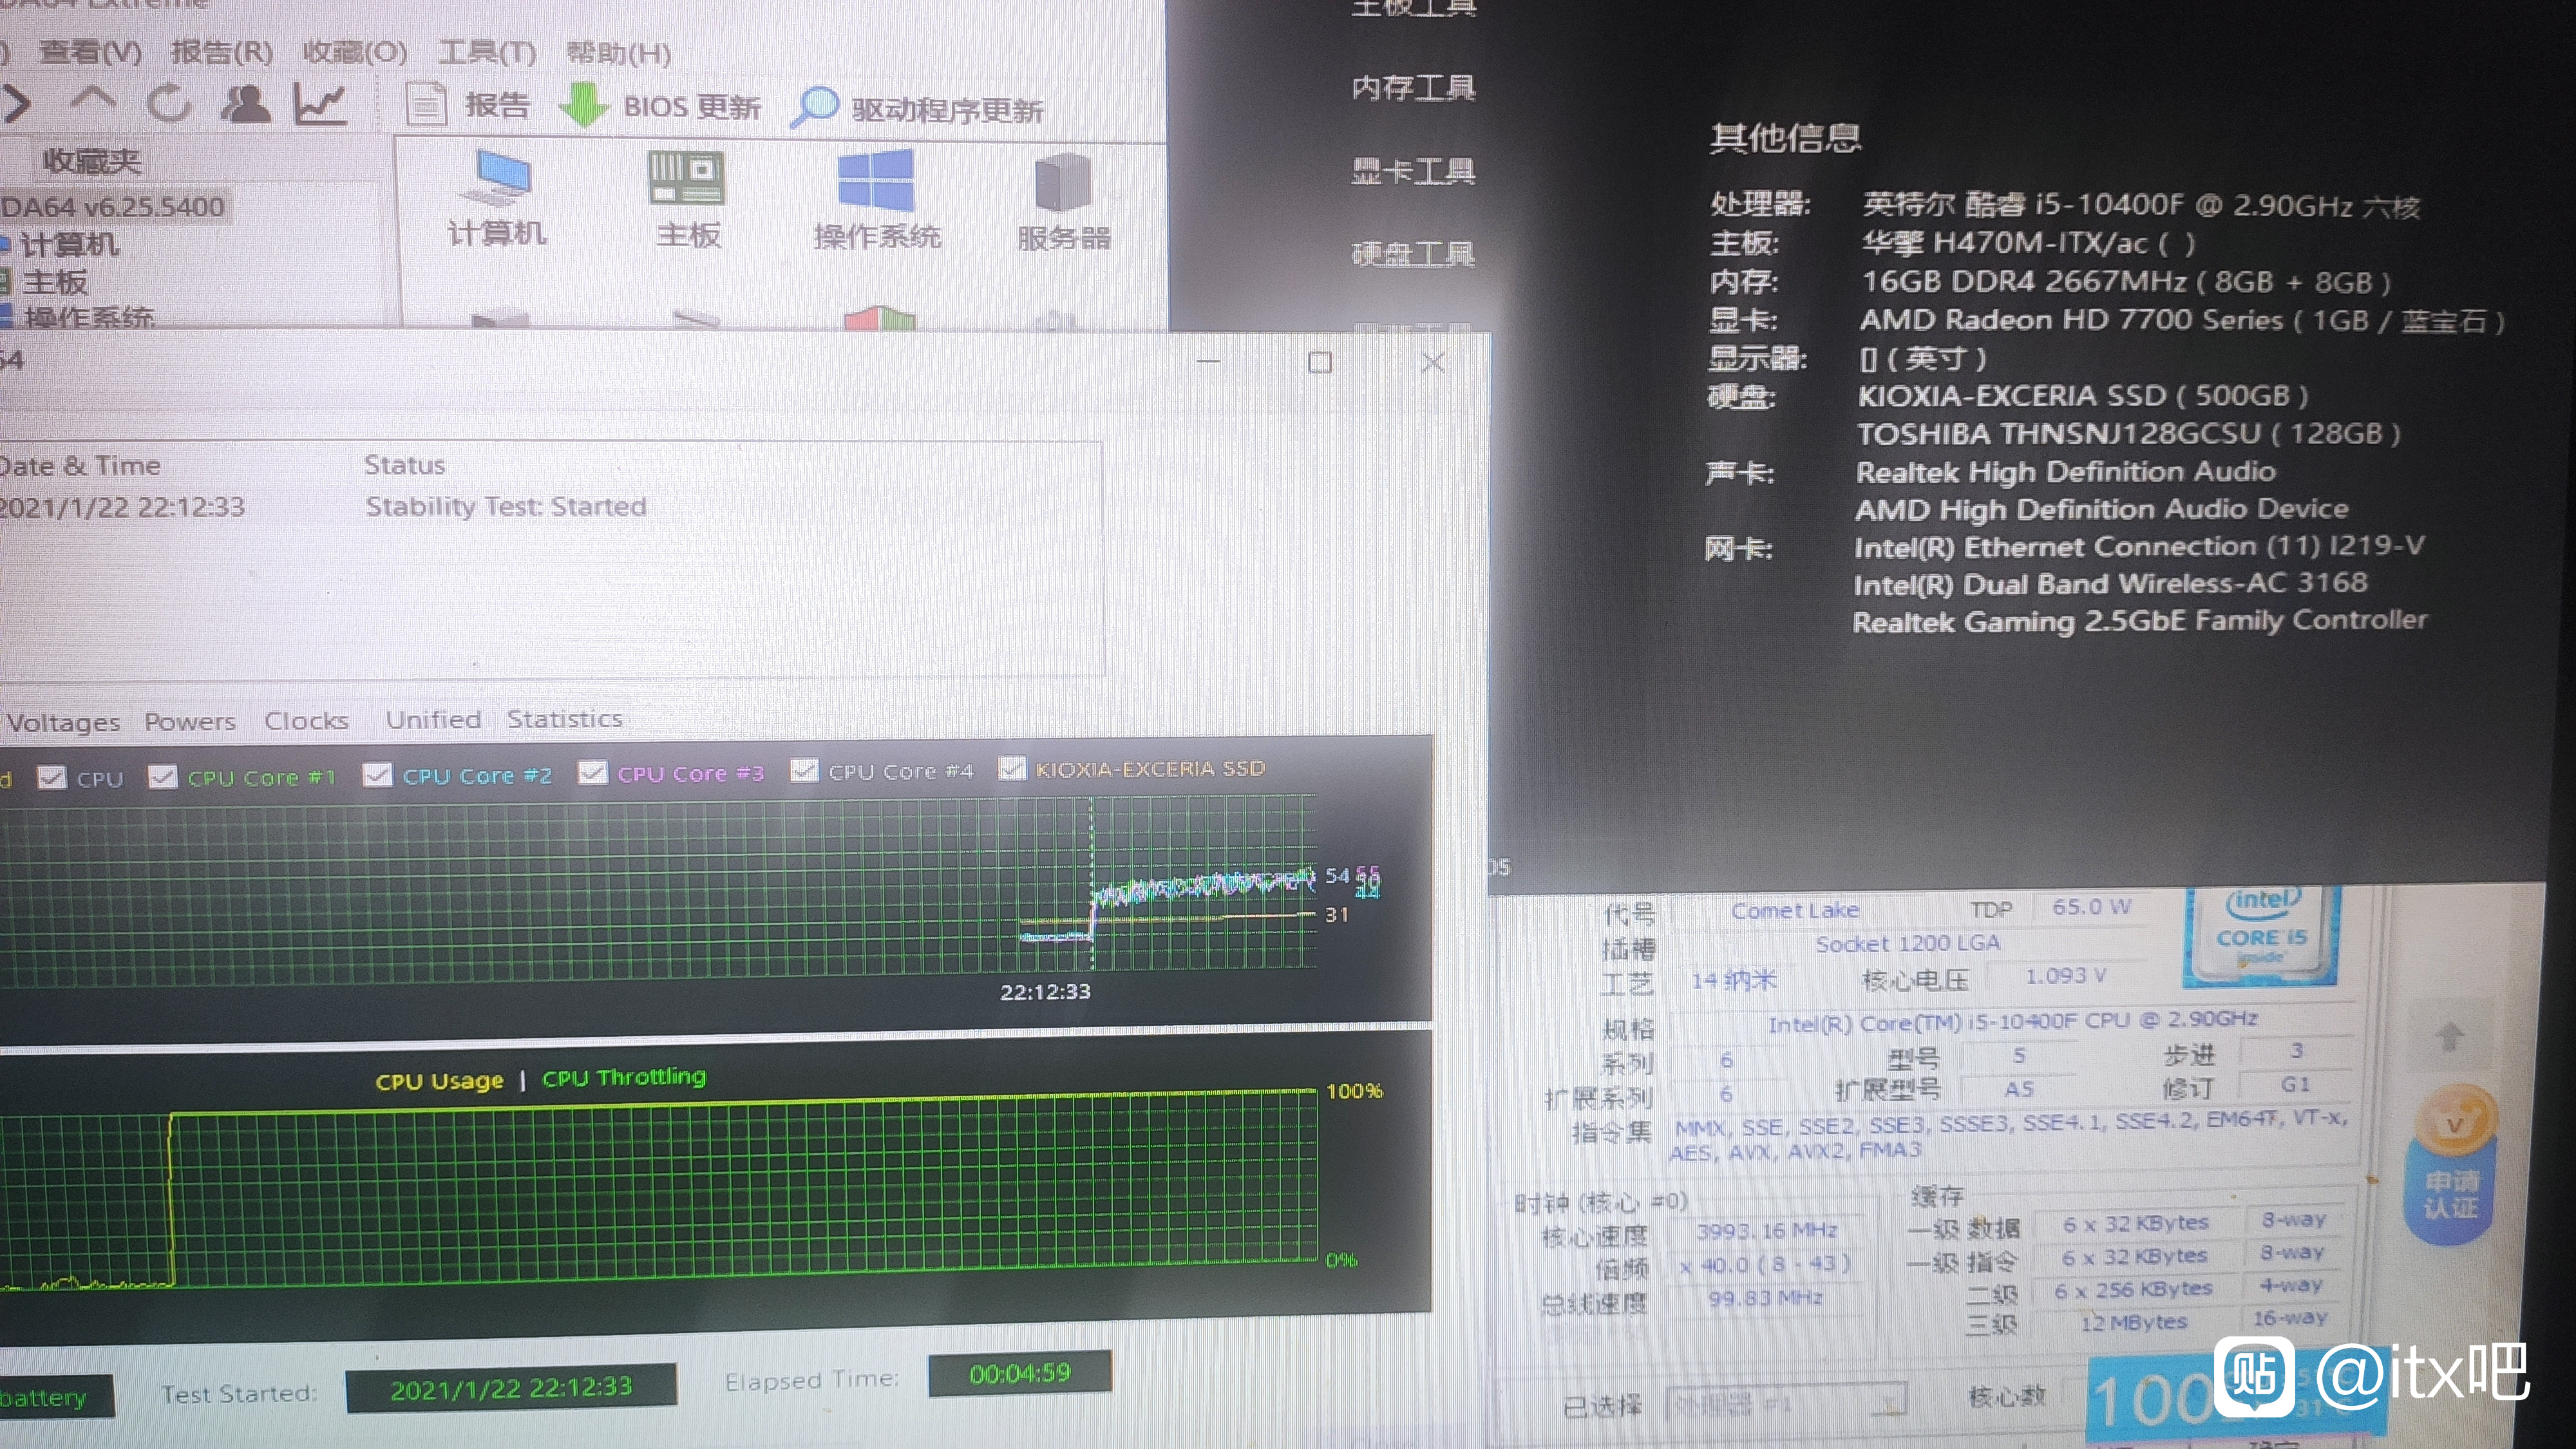Click the CPU Throttling graph label
Image resolution: width=2576 pixels, height=1449 pixels.
point(624,1077)
